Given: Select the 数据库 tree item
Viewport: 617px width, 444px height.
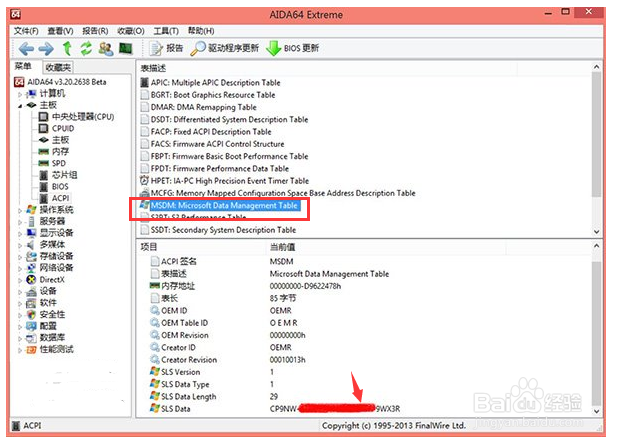Looking at the screenshot, I should [46, 338].
